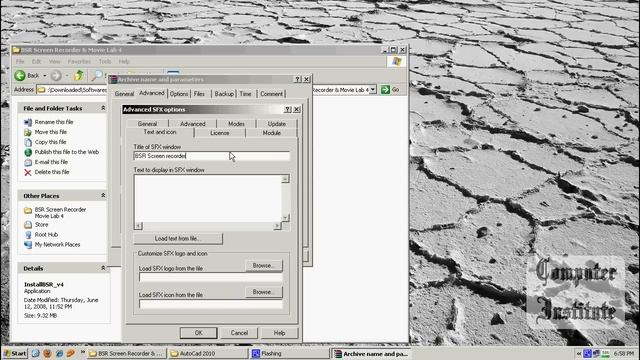The image size is (640, 360).
Task: Click My Network Places icon
Action: point(28,244)
